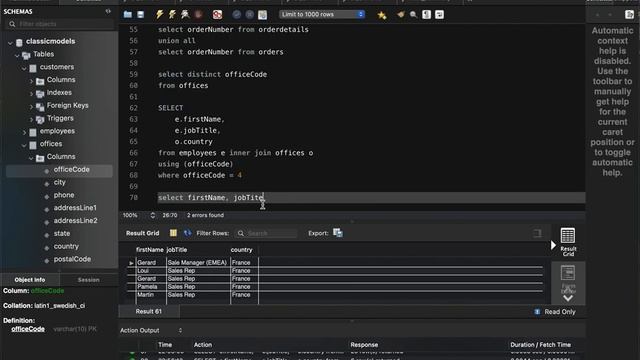The height and width of the screenshot is (360, 640).
Task: Beautify query with the broom icon
Action: point(401,15)
